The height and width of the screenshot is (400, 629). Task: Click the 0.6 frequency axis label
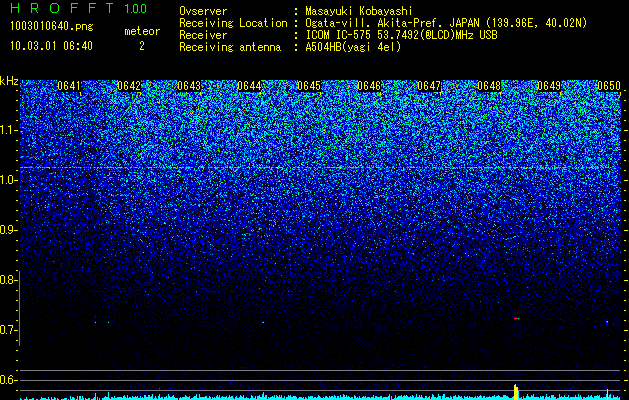coord(7,380)
